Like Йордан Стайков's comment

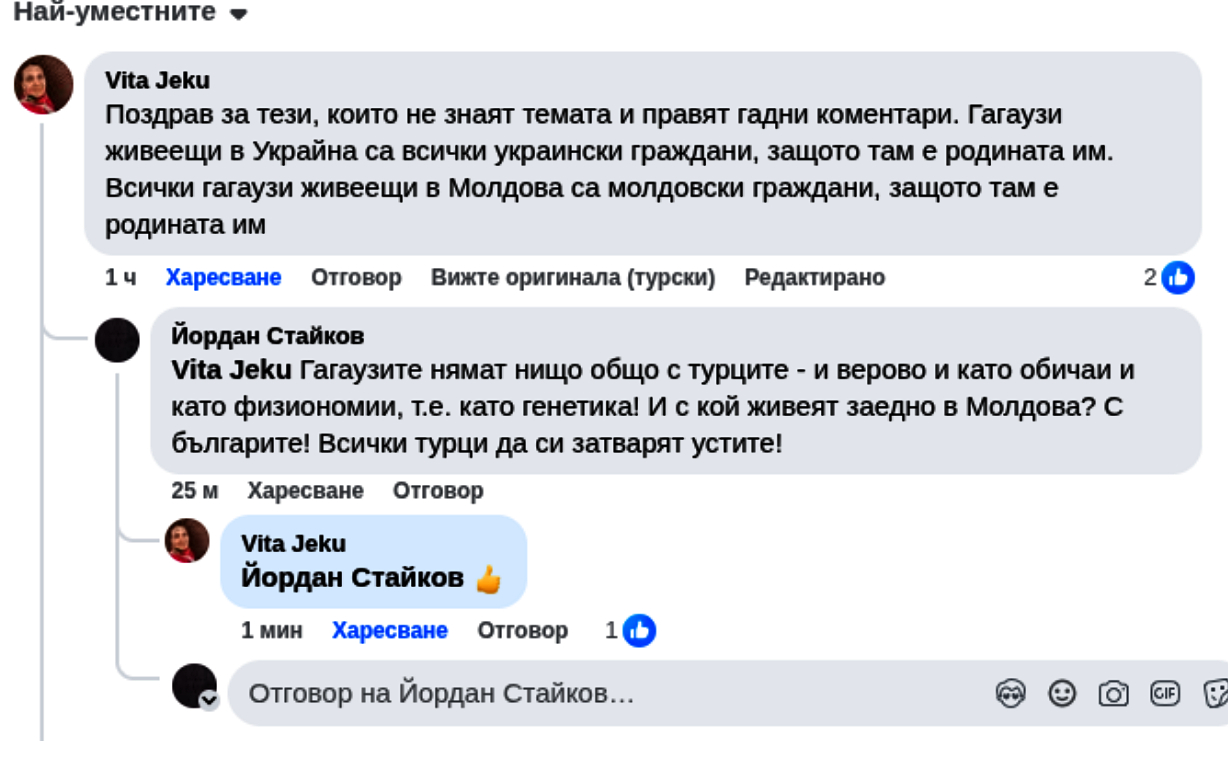306,491
